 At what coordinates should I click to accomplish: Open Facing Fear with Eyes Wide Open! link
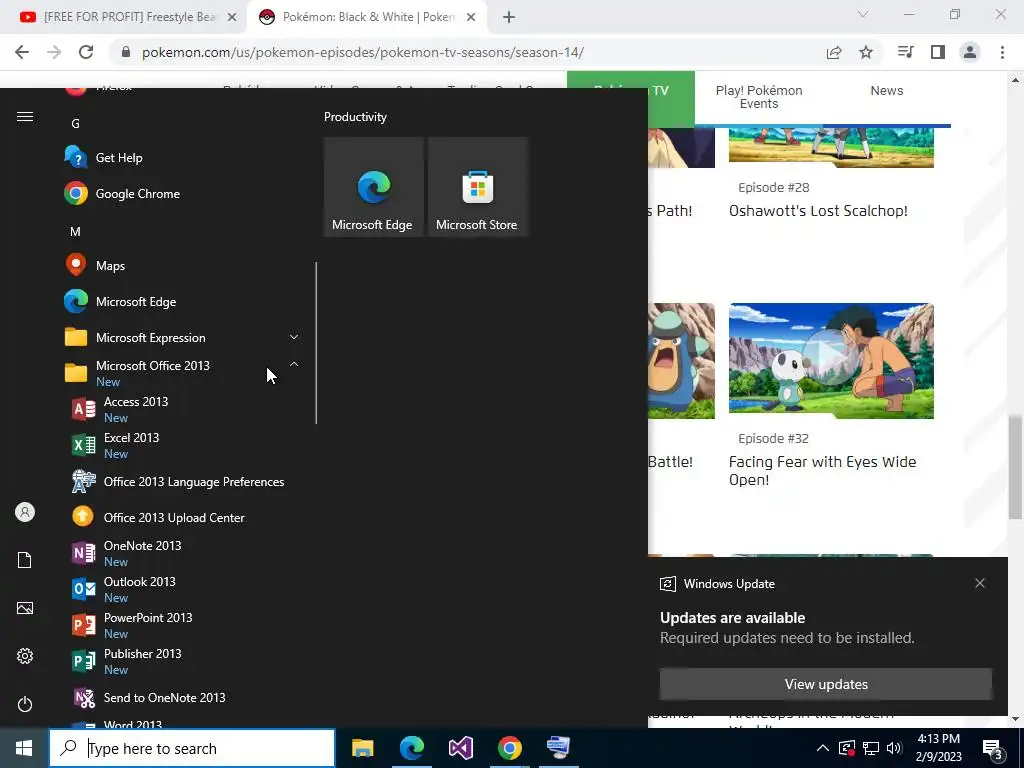pyautogui.click(x=822, y=471)
